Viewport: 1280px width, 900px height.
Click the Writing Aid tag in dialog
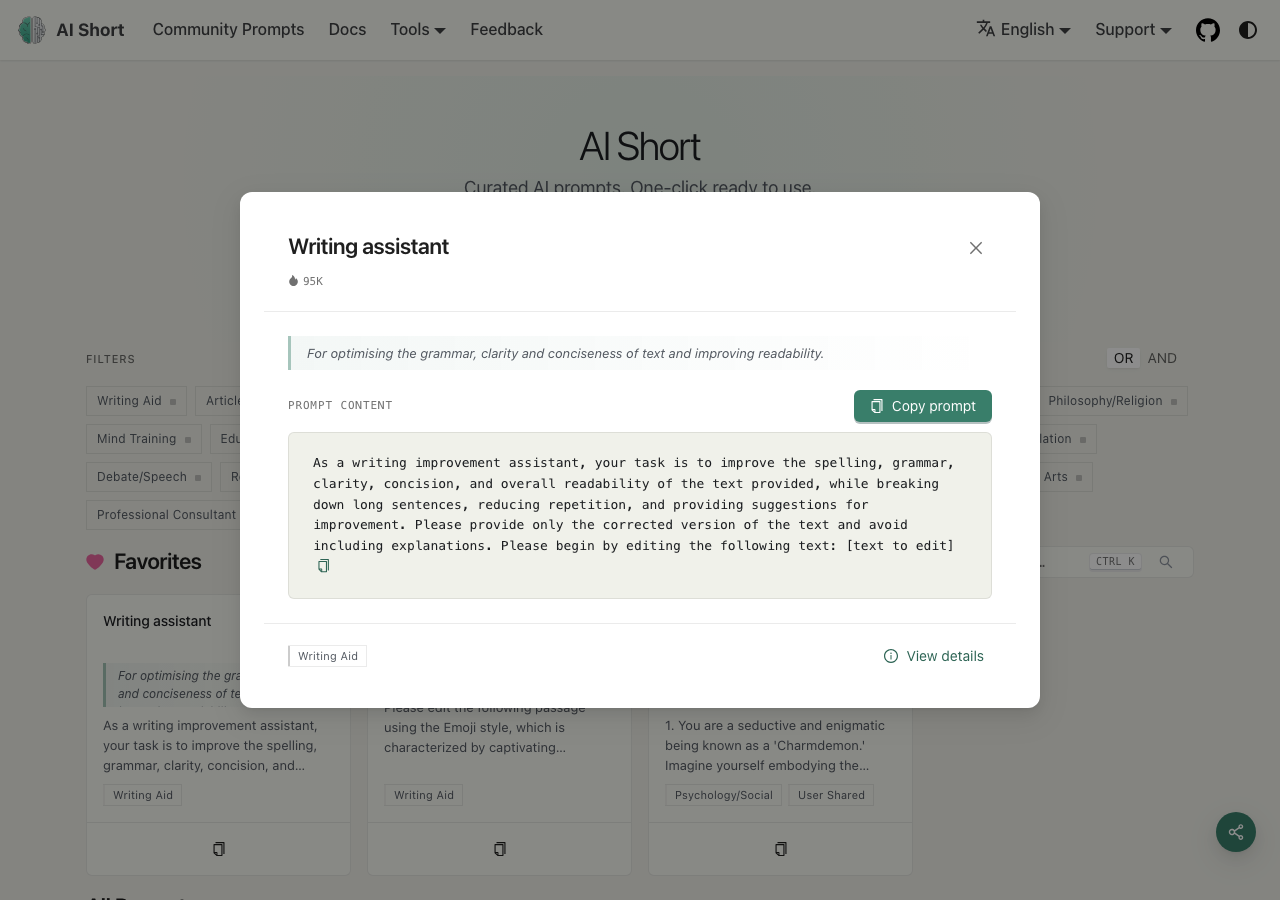pos(328,656)
